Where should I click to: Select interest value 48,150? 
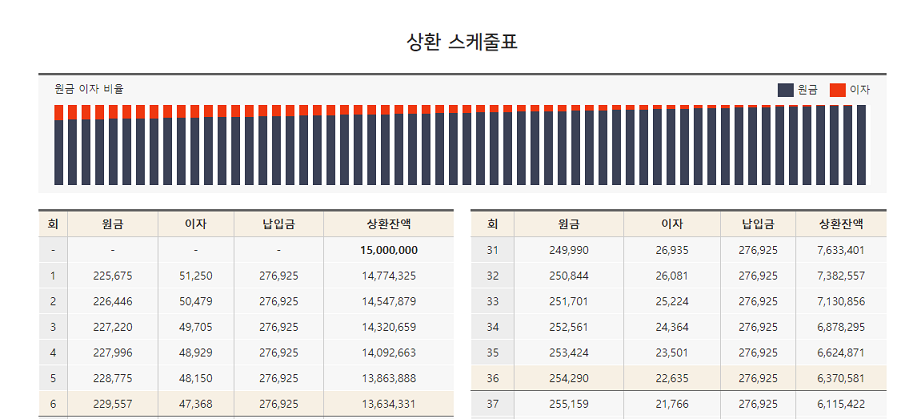point(196,378)
